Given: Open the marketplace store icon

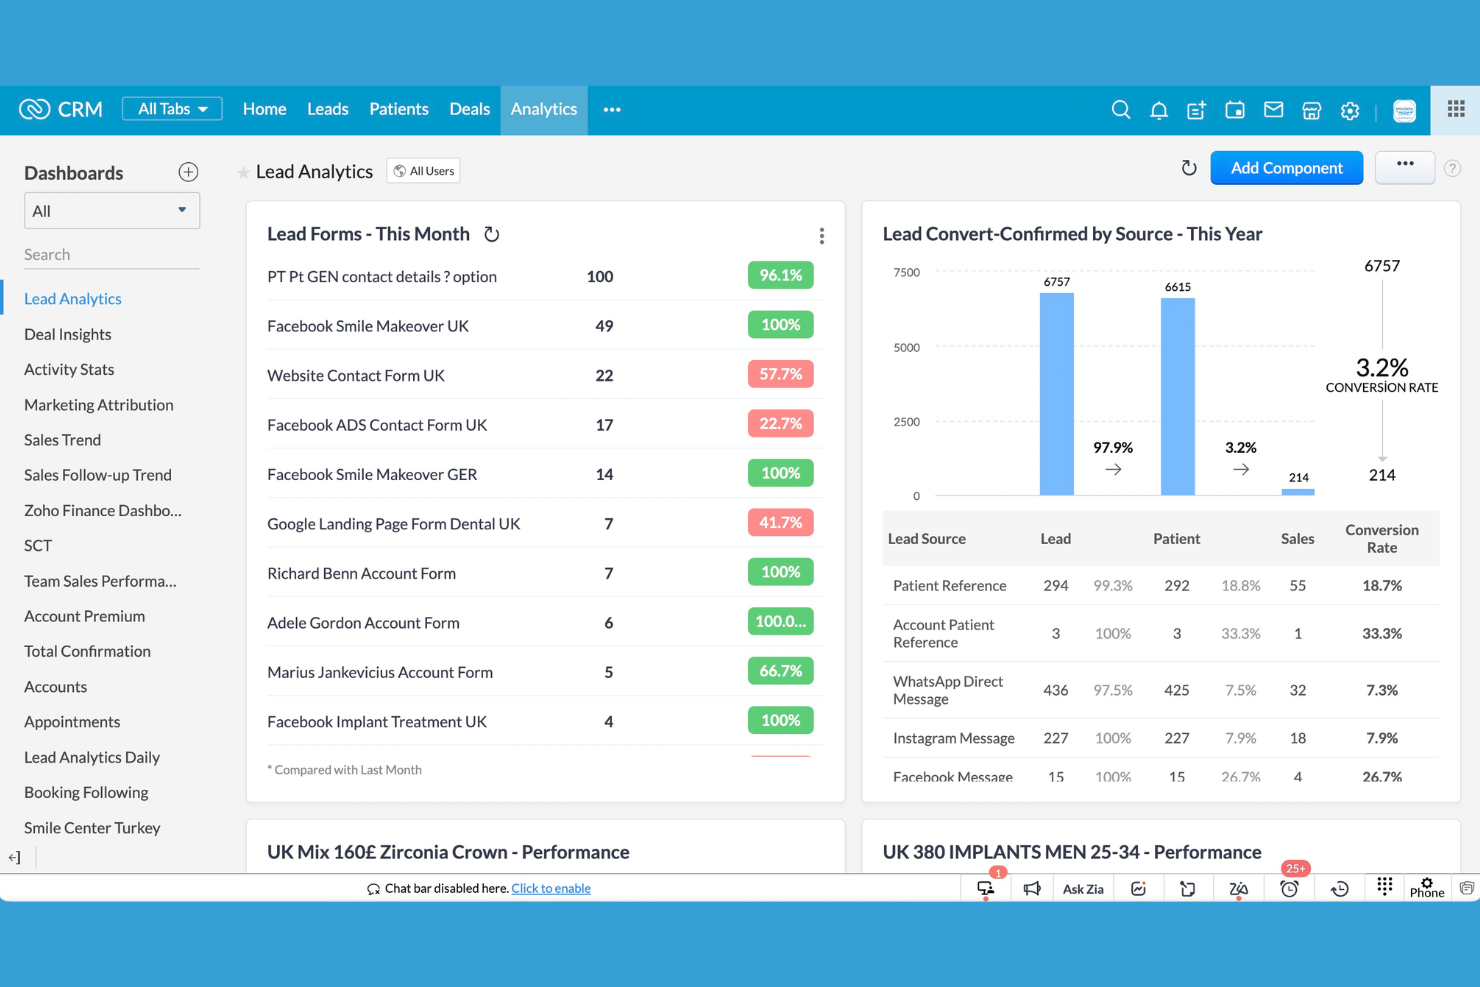Looking at the screenshot, I should [x=1311, y=110].
